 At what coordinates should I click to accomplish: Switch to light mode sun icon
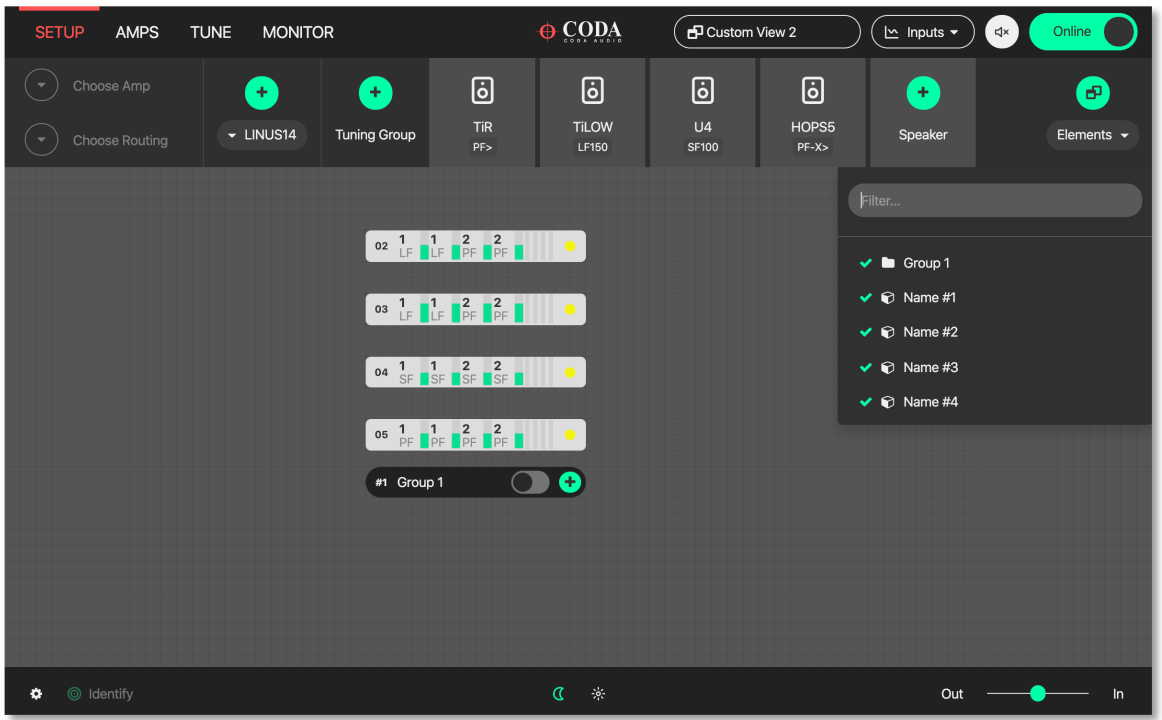pyautogui.click(x=598, y=694)
